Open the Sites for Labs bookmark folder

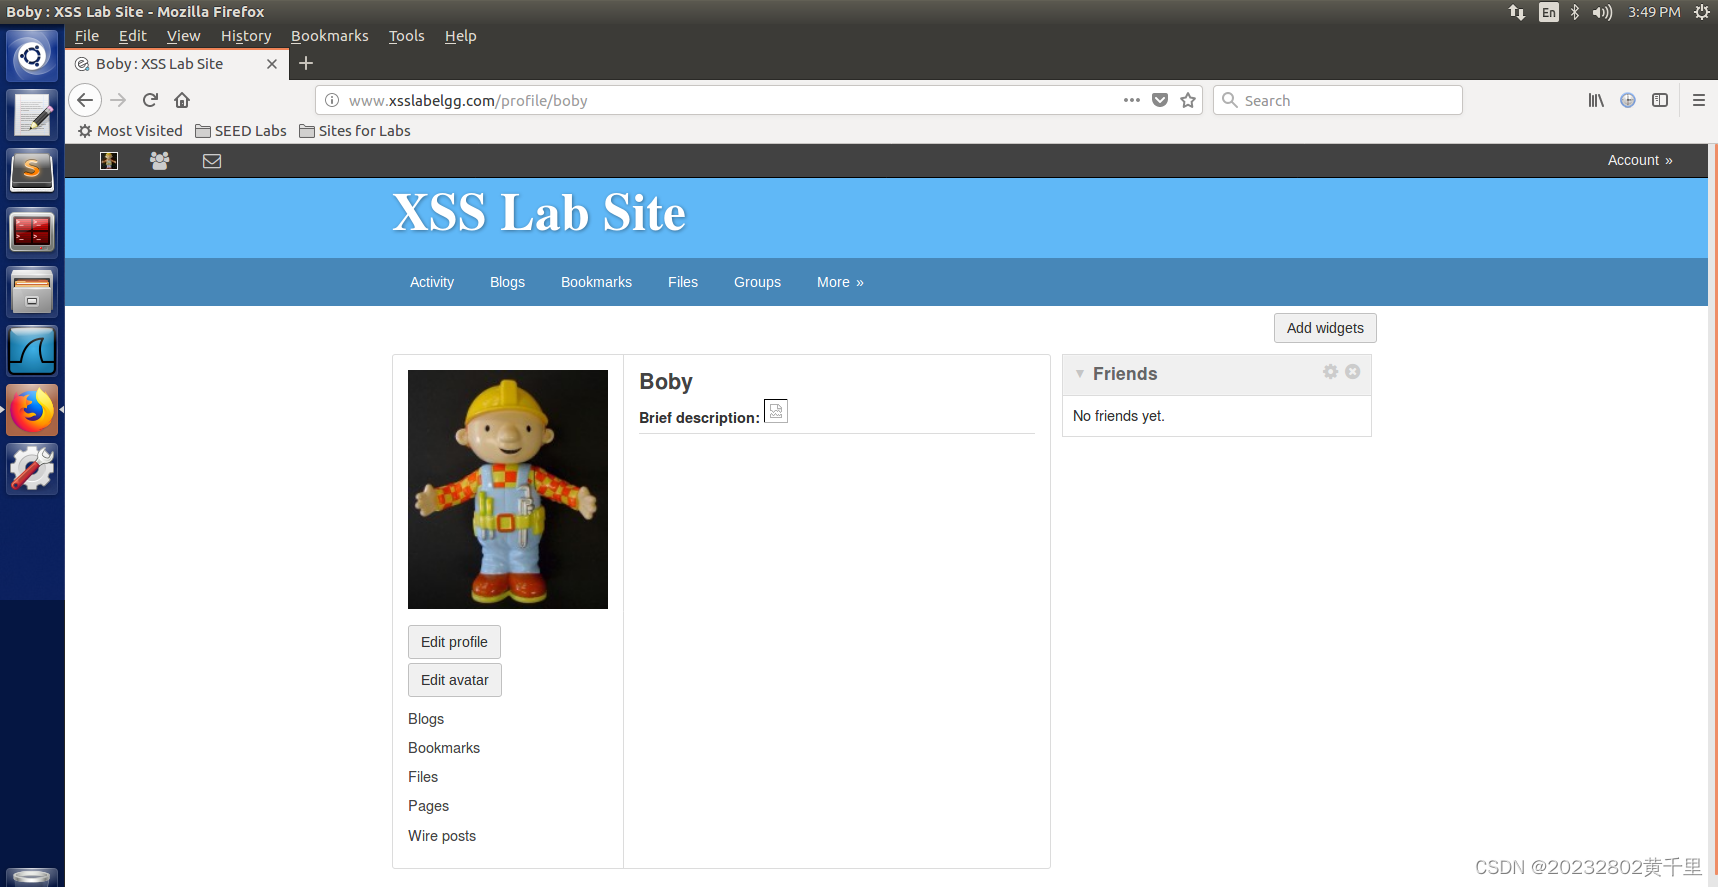point(355,131)
